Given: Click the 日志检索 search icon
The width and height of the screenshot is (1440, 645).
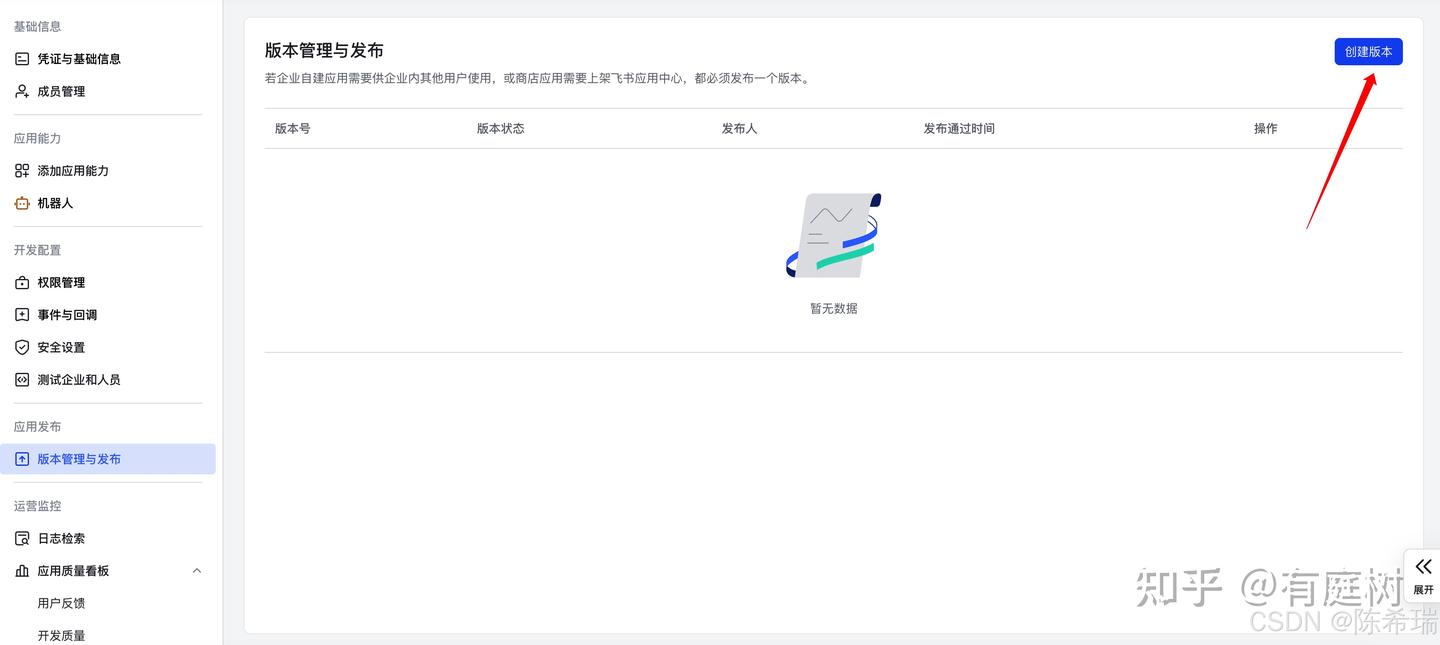Looking at the screenshot, I should click(x=22, y=539).
